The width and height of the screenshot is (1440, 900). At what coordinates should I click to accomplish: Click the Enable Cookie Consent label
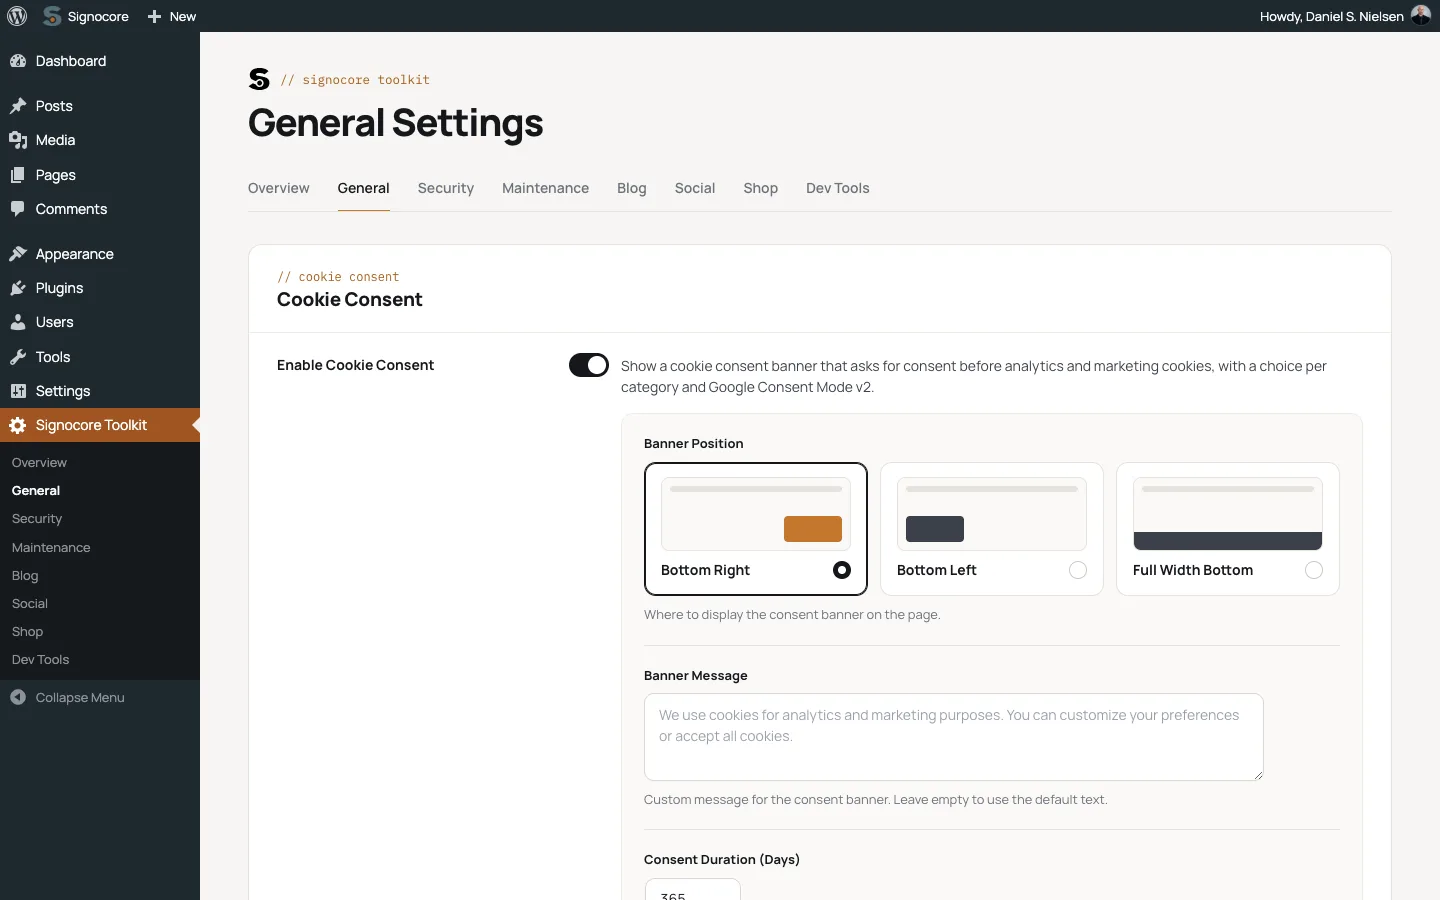[x=355, y=365]
